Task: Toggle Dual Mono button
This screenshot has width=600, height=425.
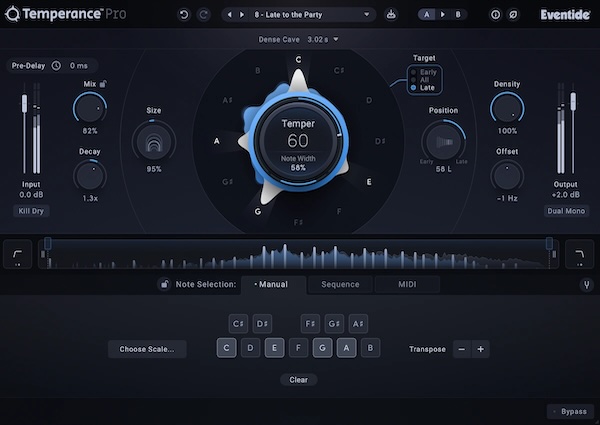Action: [x=566, y=211]
